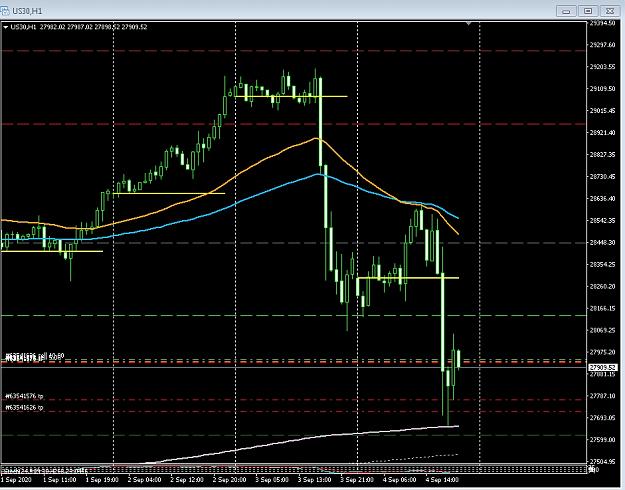Select the #63541626 tp order line label
Viewport: 625px width, 490px height.
[x=24, y=407]
